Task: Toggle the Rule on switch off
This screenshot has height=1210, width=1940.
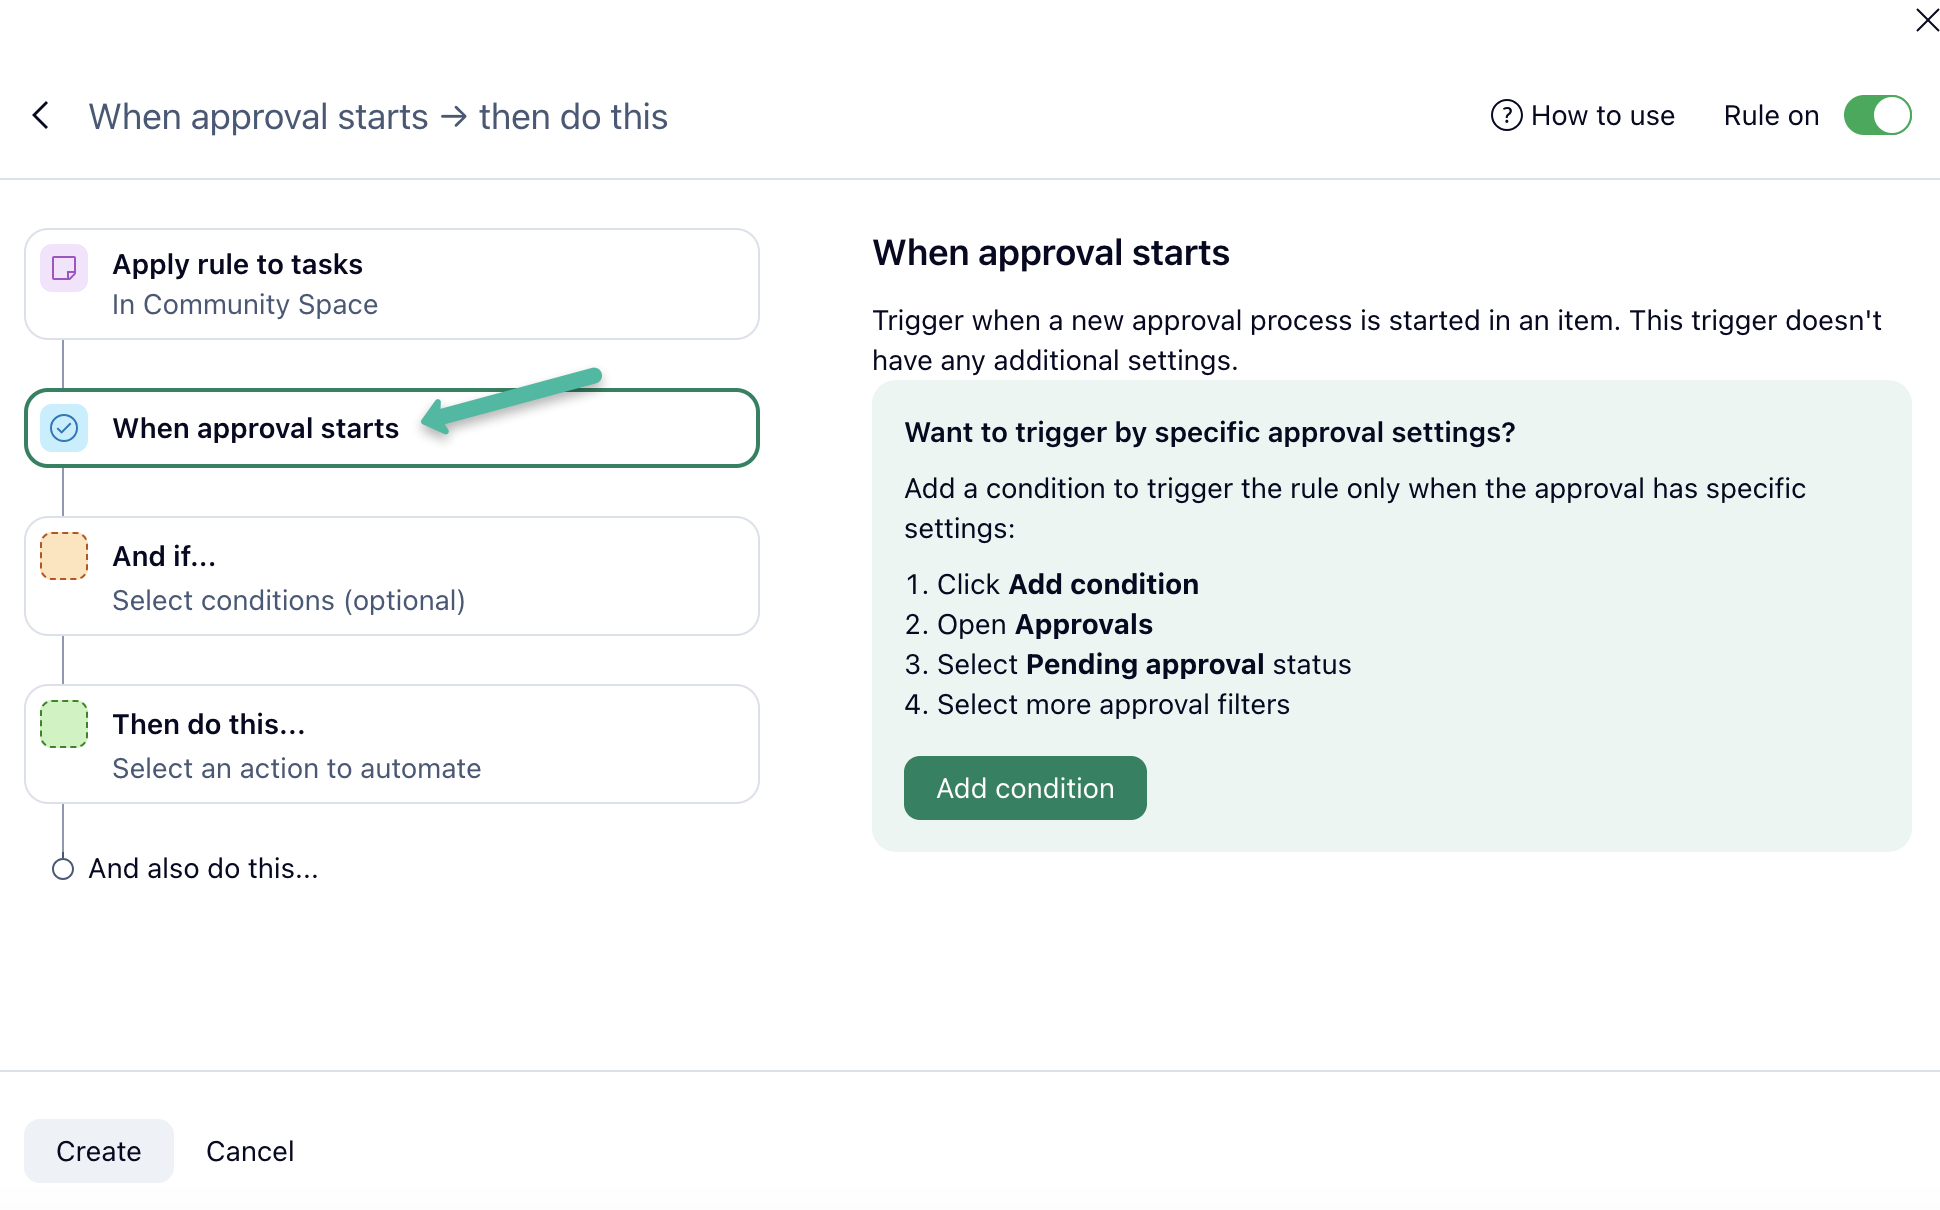Action: [1877, 116]
